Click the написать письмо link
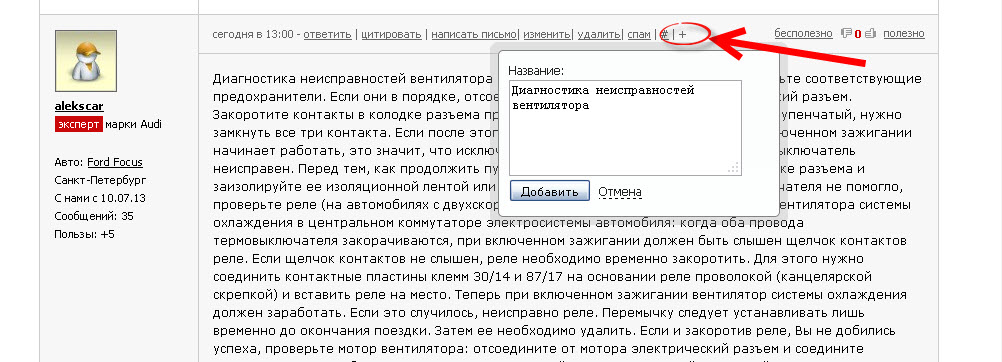Viewport: 1002px width, 362px height. (x=474, y=35)
